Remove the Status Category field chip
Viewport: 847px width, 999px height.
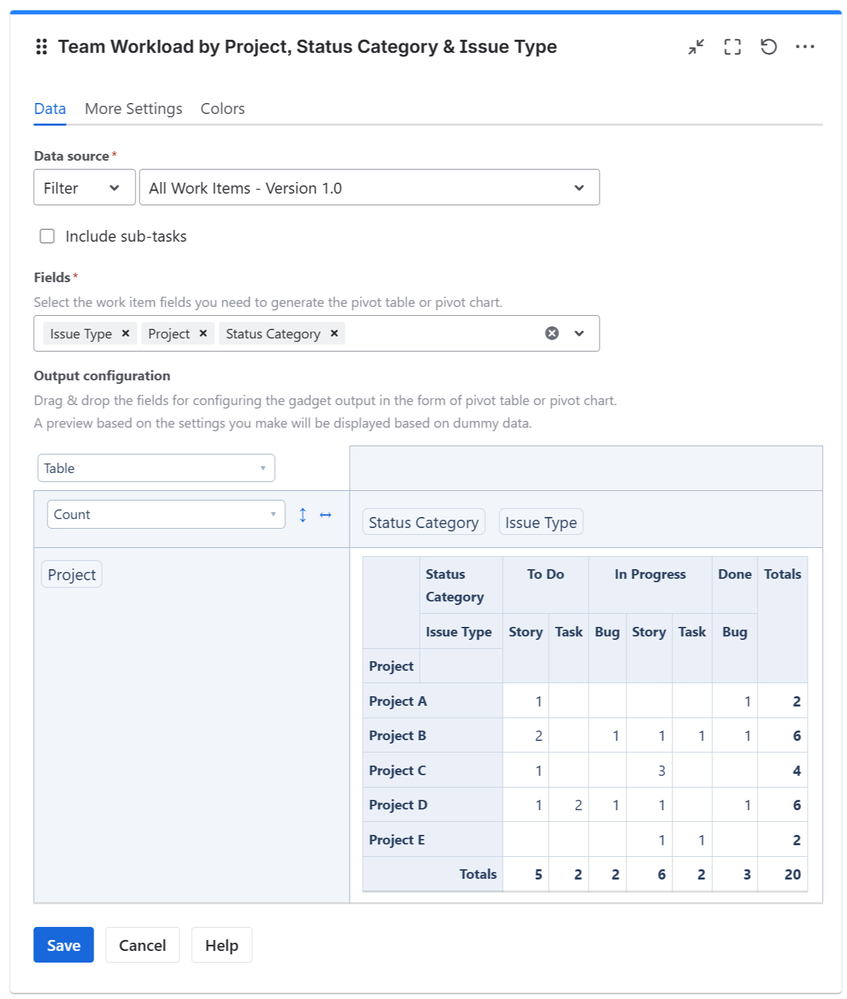[334, 333]
